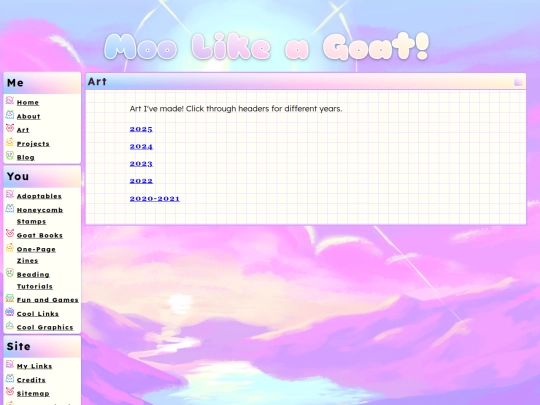Click the icon beside Beading Tutorials
The height and width of the screenshot is (405, 540).
10,273
